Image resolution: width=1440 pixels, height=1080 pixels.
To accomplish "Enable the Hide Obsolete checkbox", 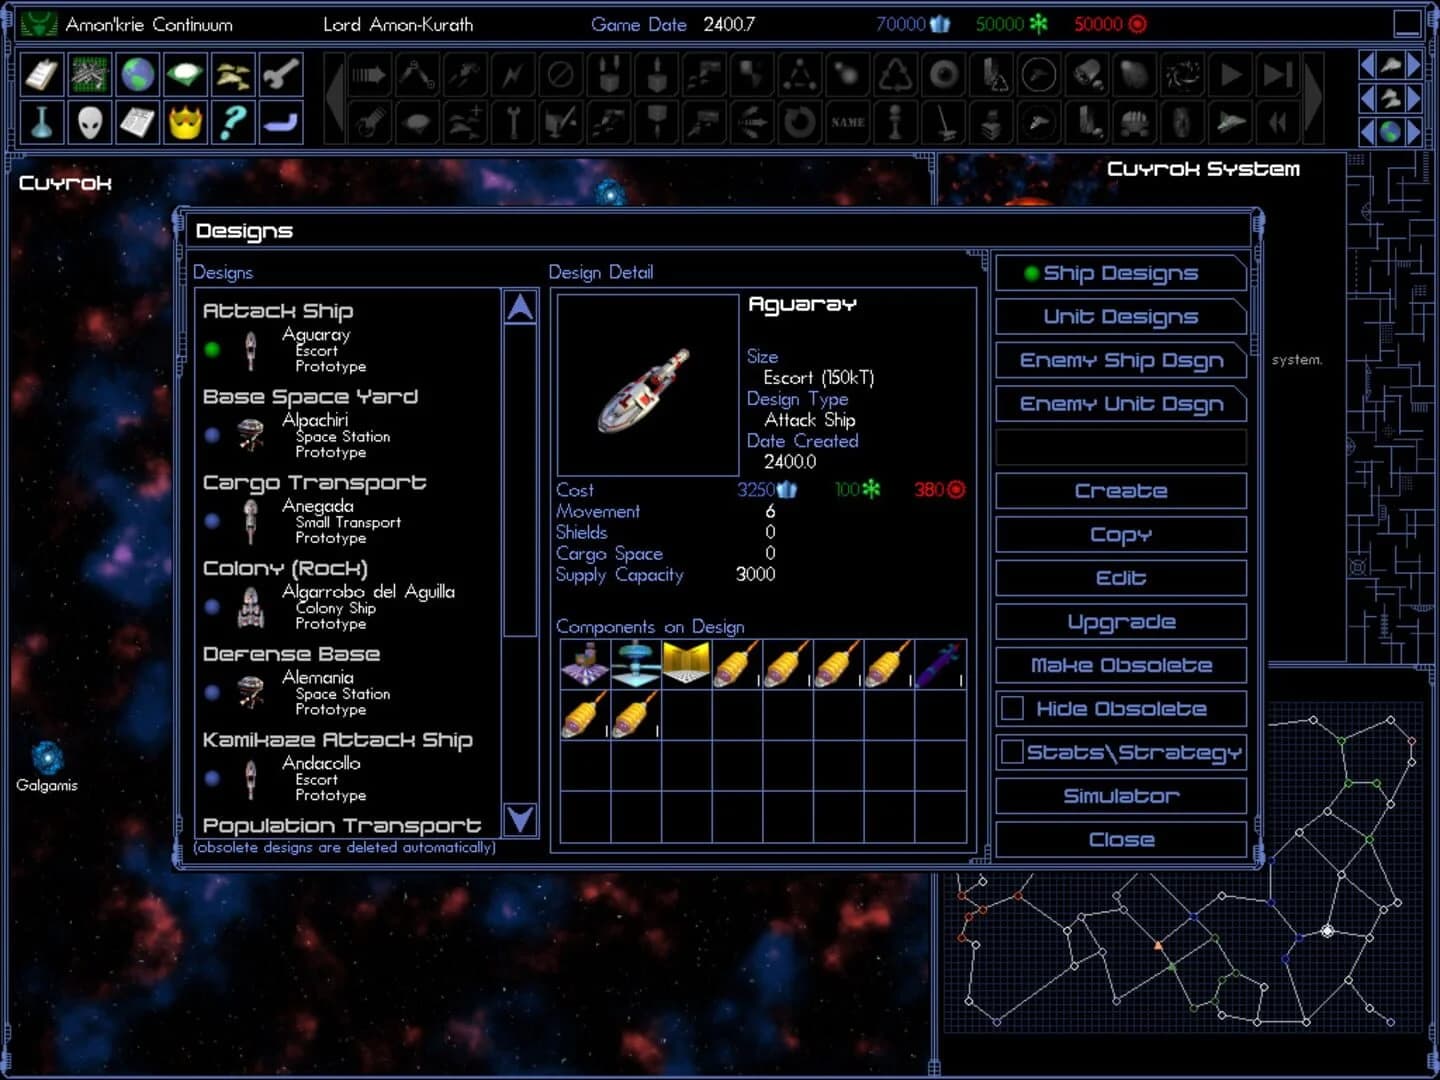I will point(1012,708).
